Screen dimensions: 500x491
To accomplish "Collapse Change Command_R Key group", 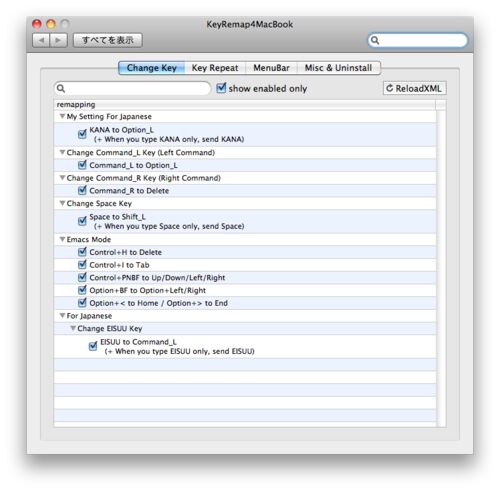I will (62, 178).
